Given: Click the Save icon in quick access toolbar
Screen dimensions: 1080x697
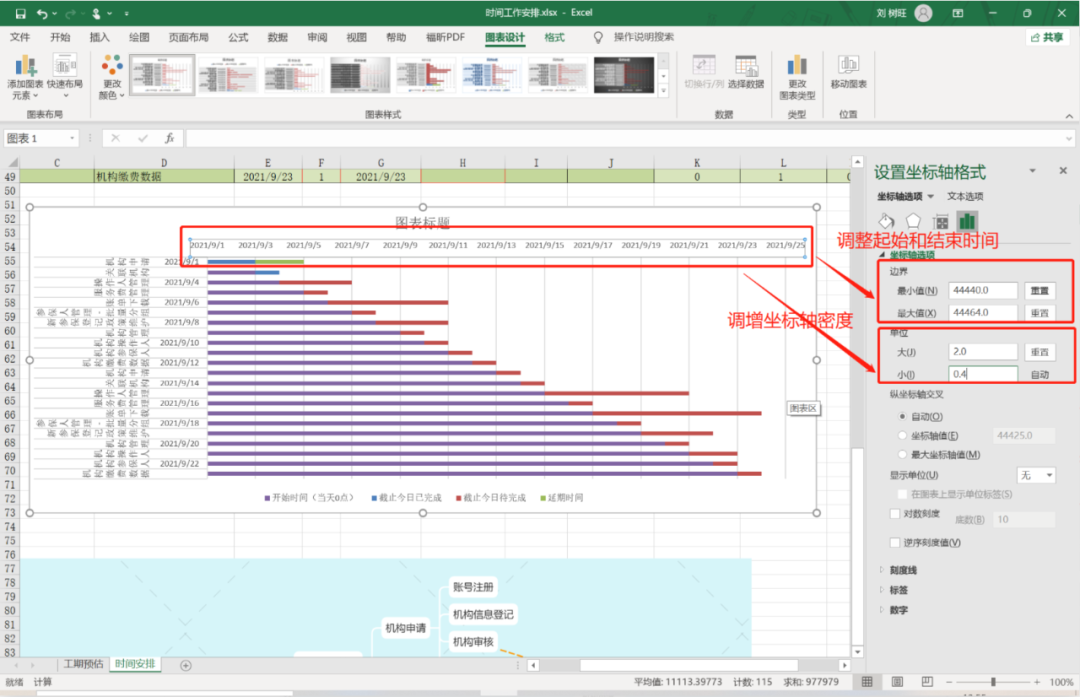Looking at the screenshot, I should pos(21,13).
